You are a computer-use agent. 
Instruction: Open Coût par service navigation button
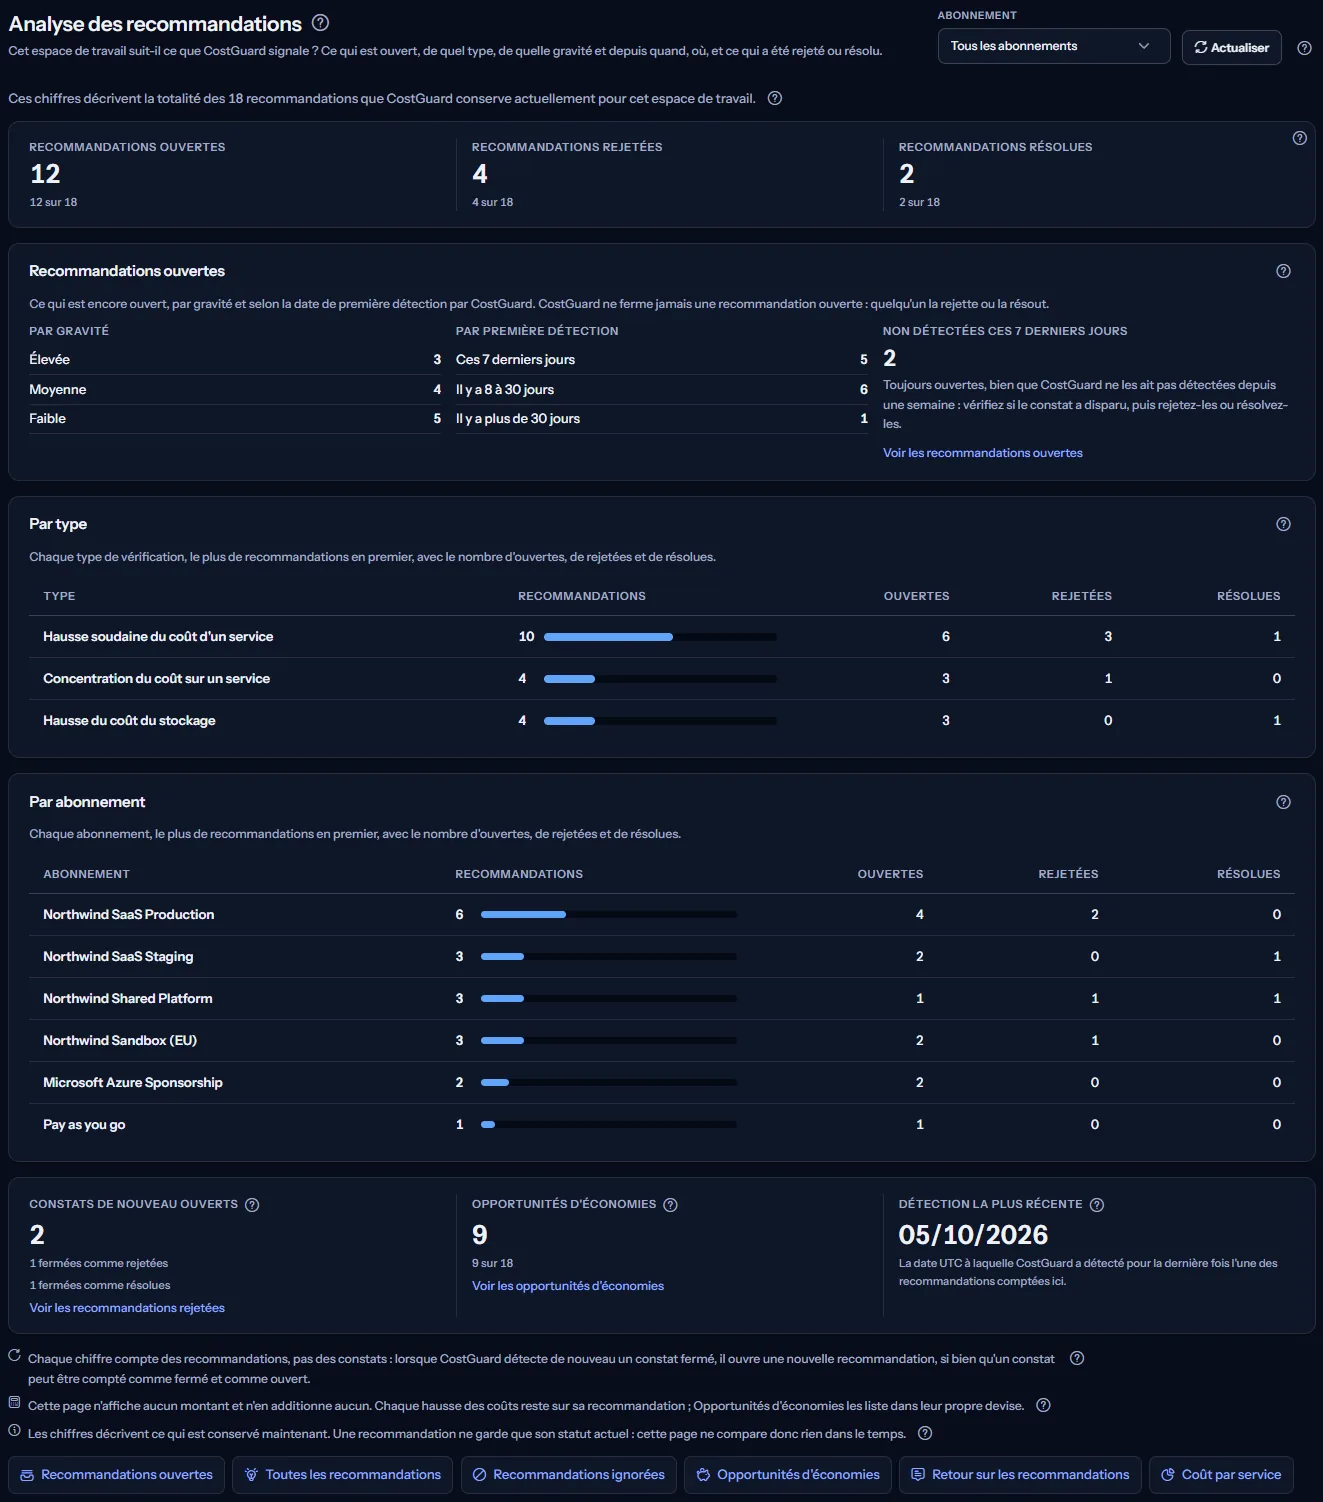coord(1221,1475)
